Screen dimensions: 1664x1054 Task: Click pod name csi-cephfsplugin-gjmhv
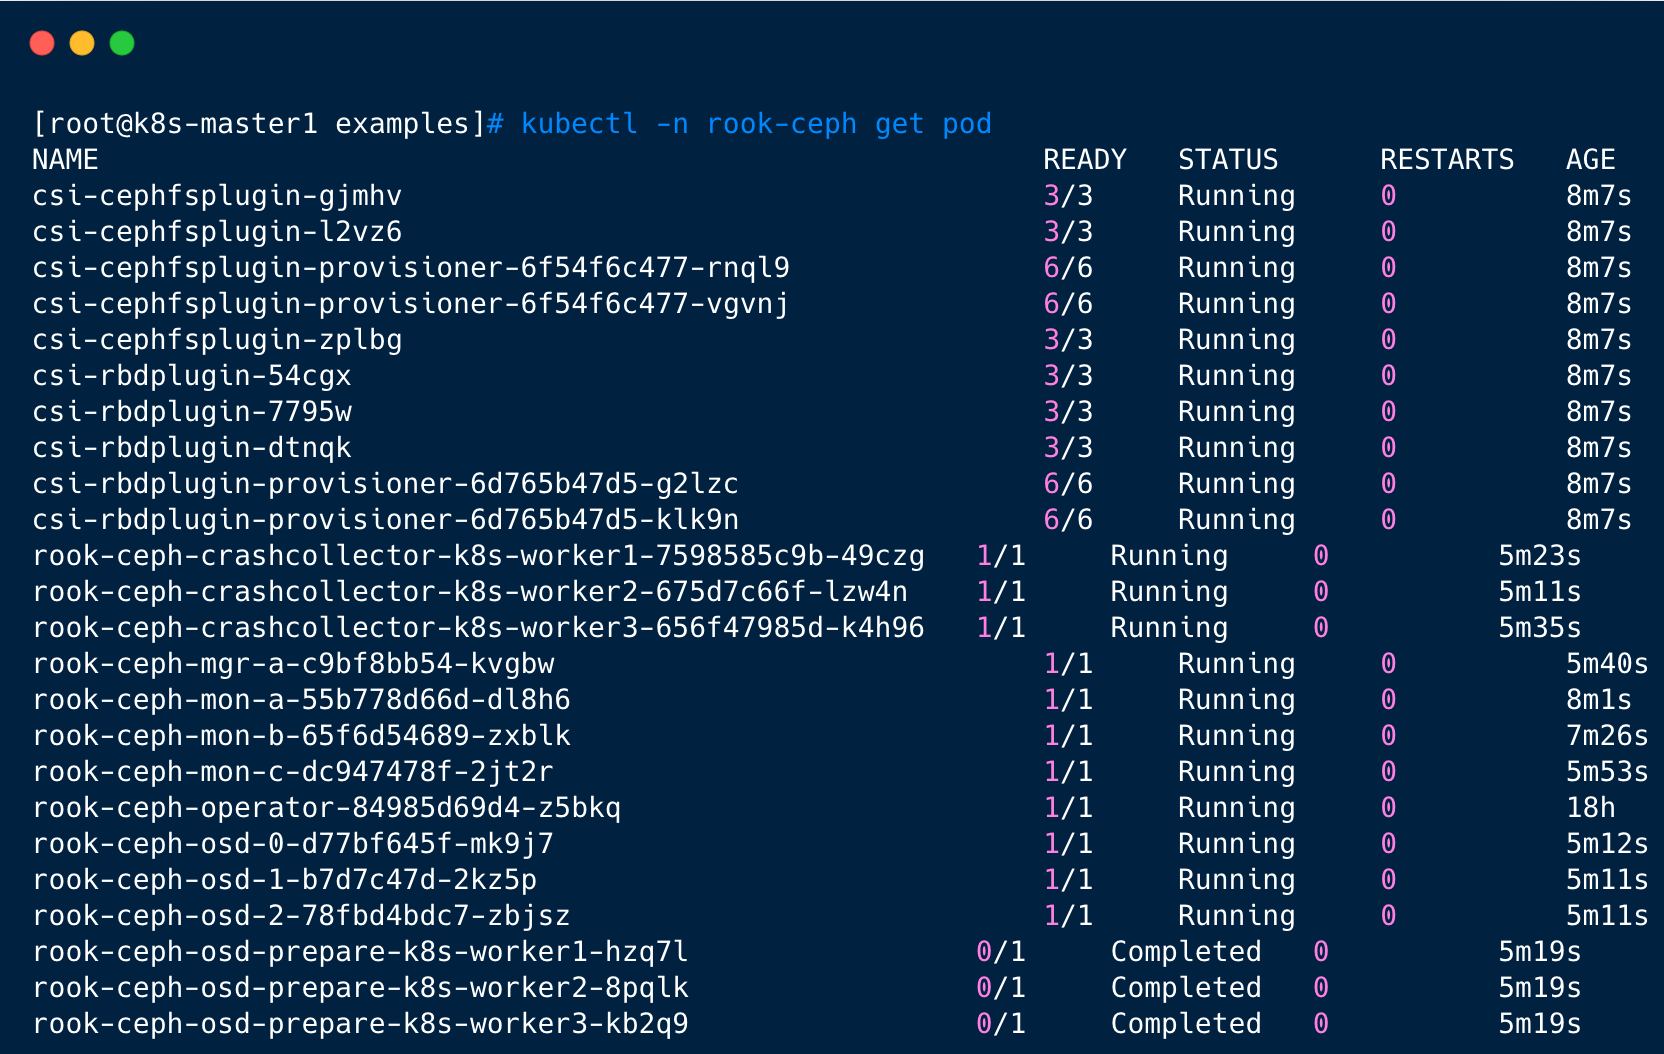click(217, 196)
